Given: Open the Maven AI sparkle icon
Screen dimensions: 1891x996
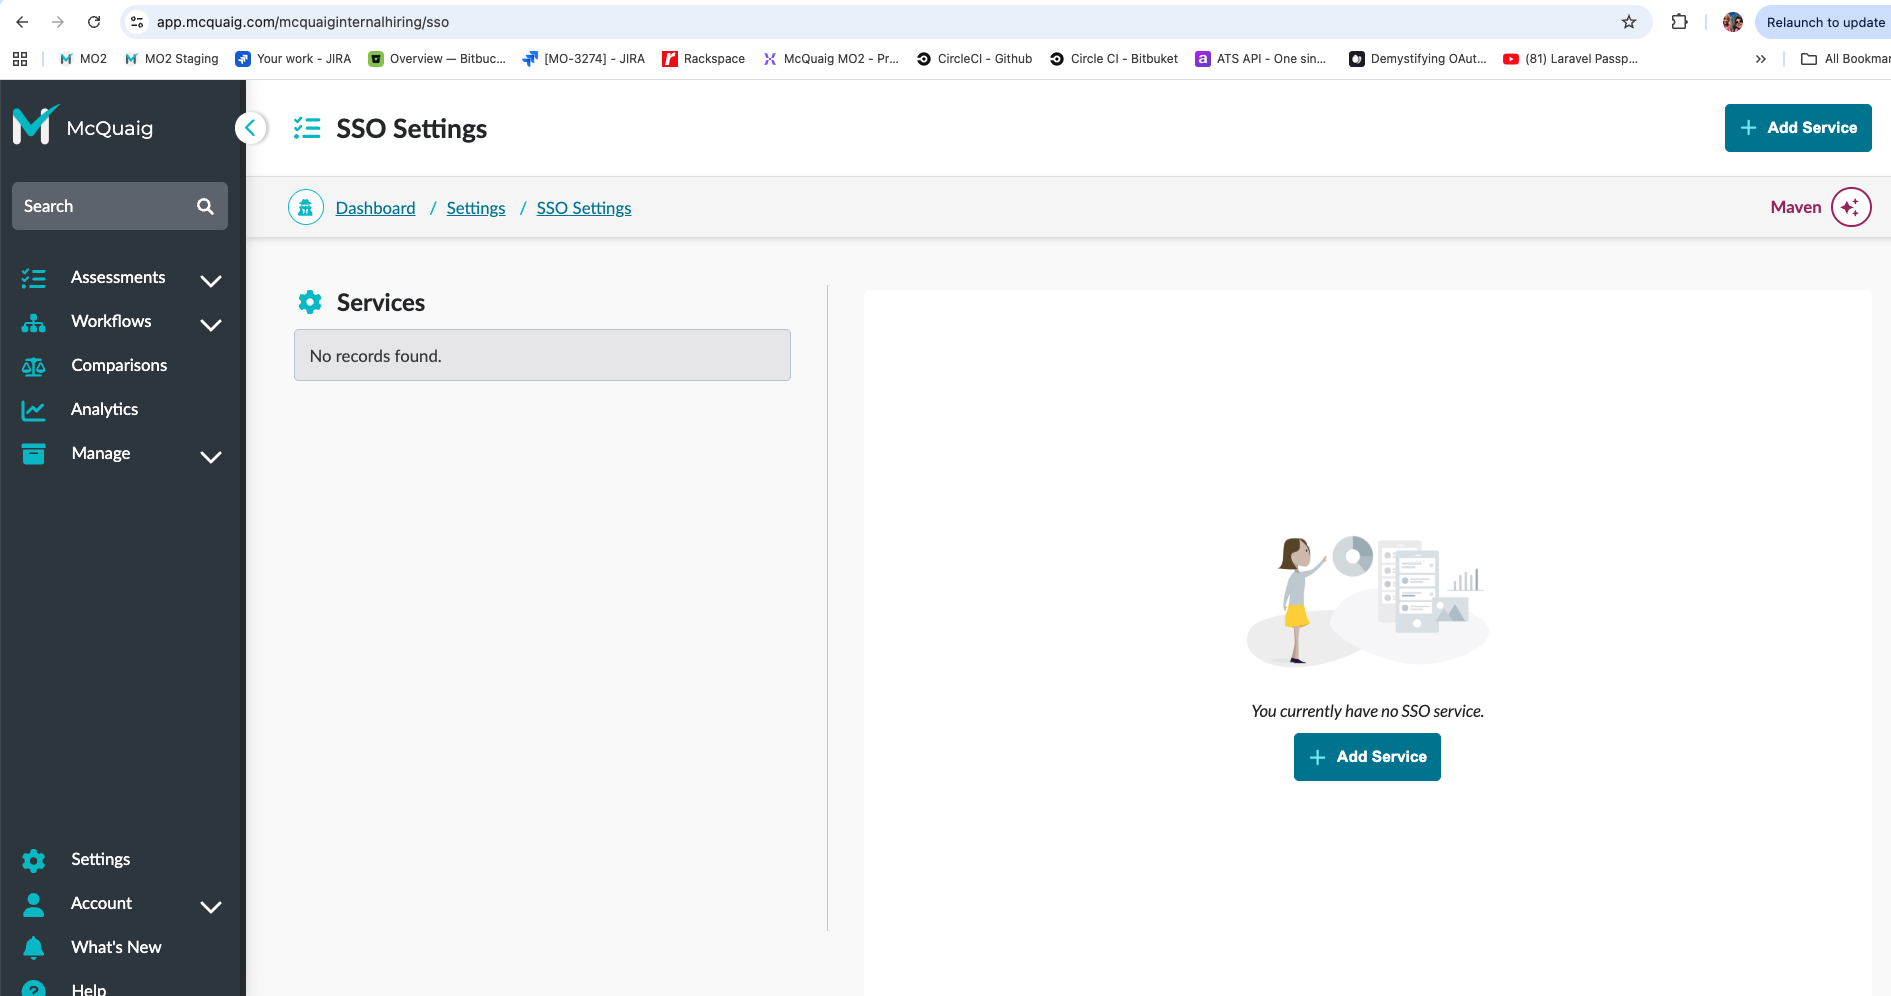Looking at the screenshot, I should [1850, 207].
